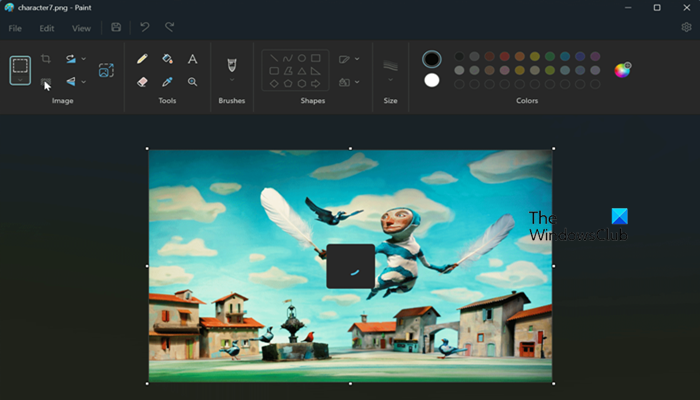Click the Remove background icon
The image size is (700, 400).
46,82
